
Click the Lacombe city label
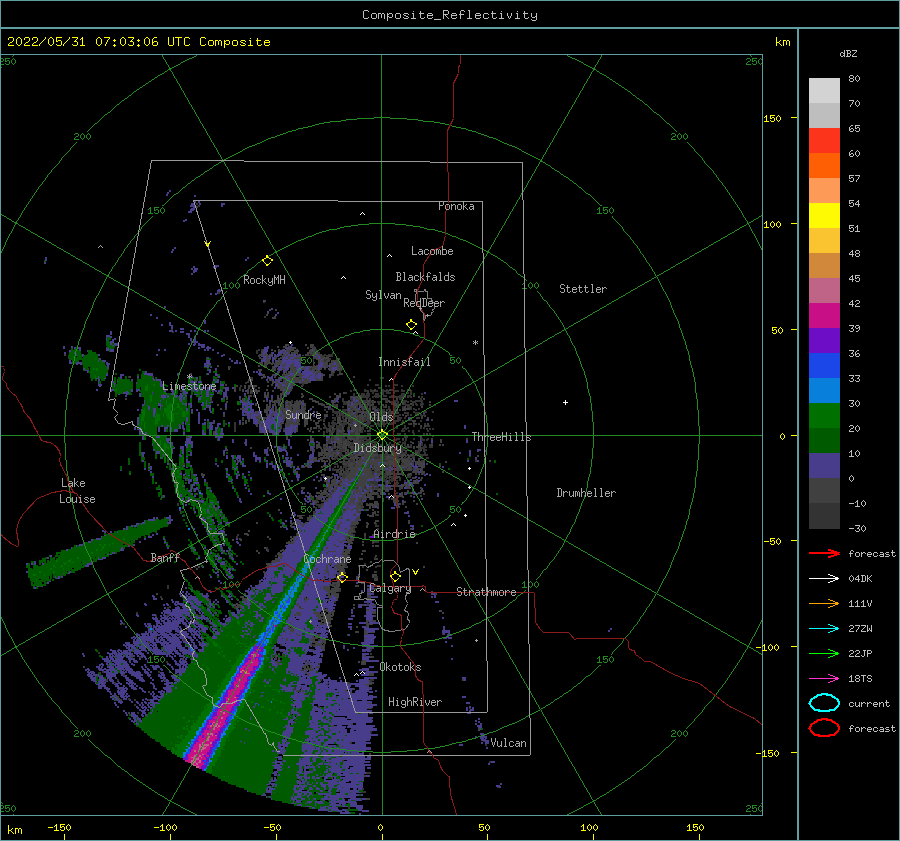point(432,251)
